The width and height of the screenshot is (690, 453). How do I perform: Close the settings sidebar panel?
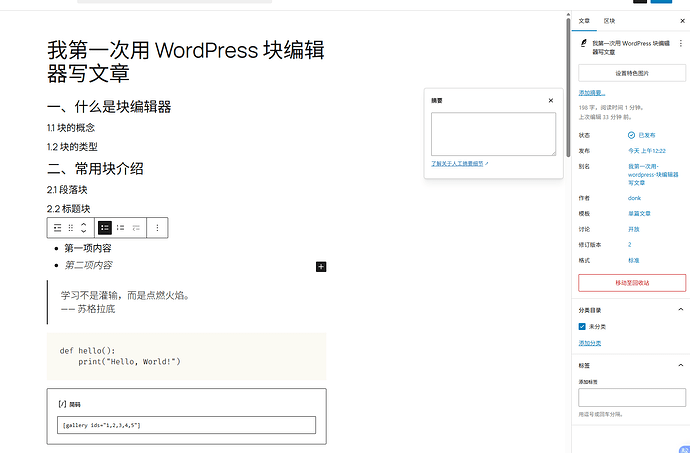tap(683, 21)
